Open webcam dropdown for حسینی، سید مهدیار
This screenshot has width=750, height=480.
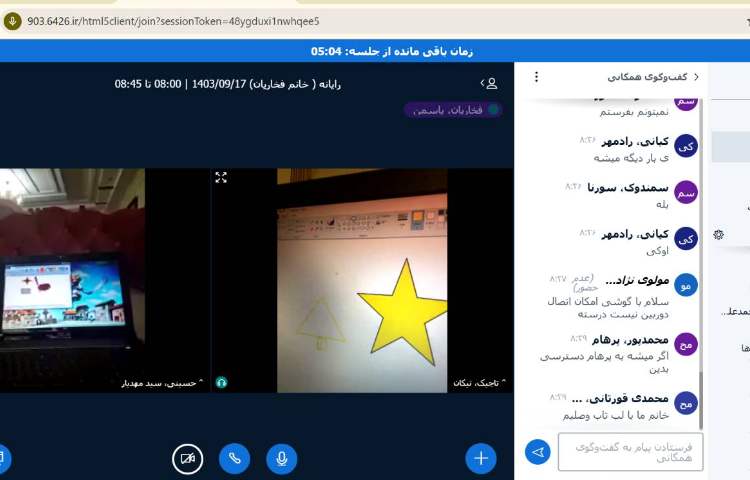162,383
